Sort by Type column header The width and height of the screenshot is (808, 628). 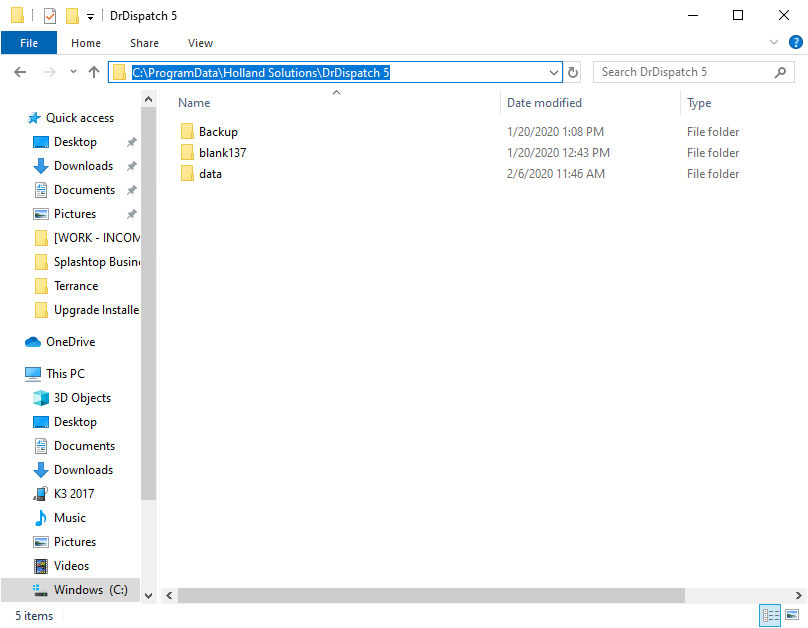(699, 103)
